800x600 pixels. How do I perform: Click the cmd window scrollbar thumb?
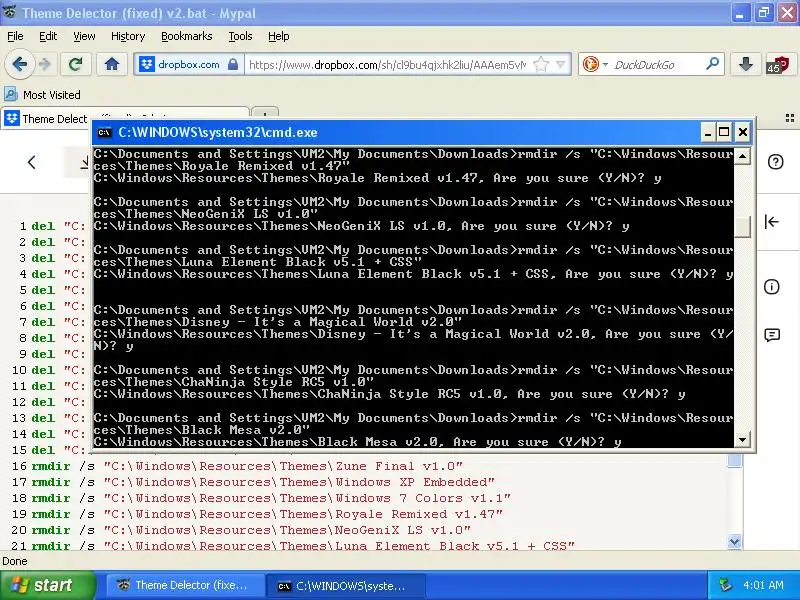742,227
